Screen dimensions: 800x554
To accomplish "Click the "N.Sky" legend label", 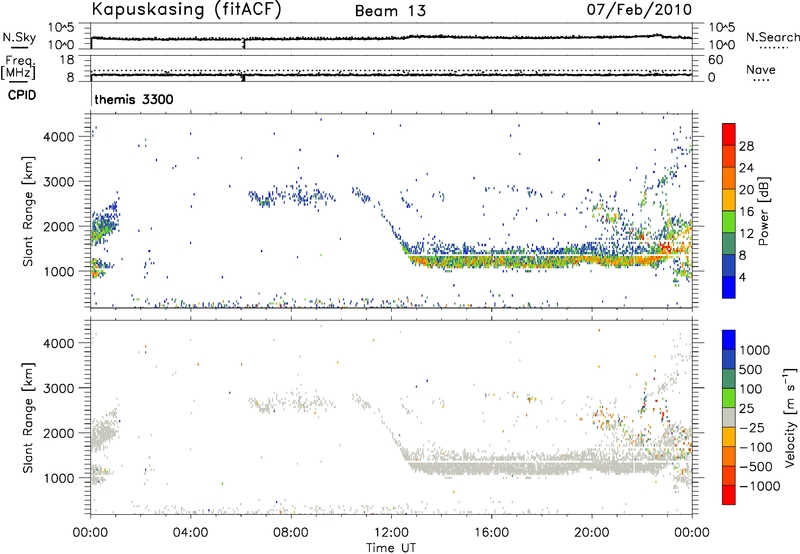I will (x=19, y=38).
